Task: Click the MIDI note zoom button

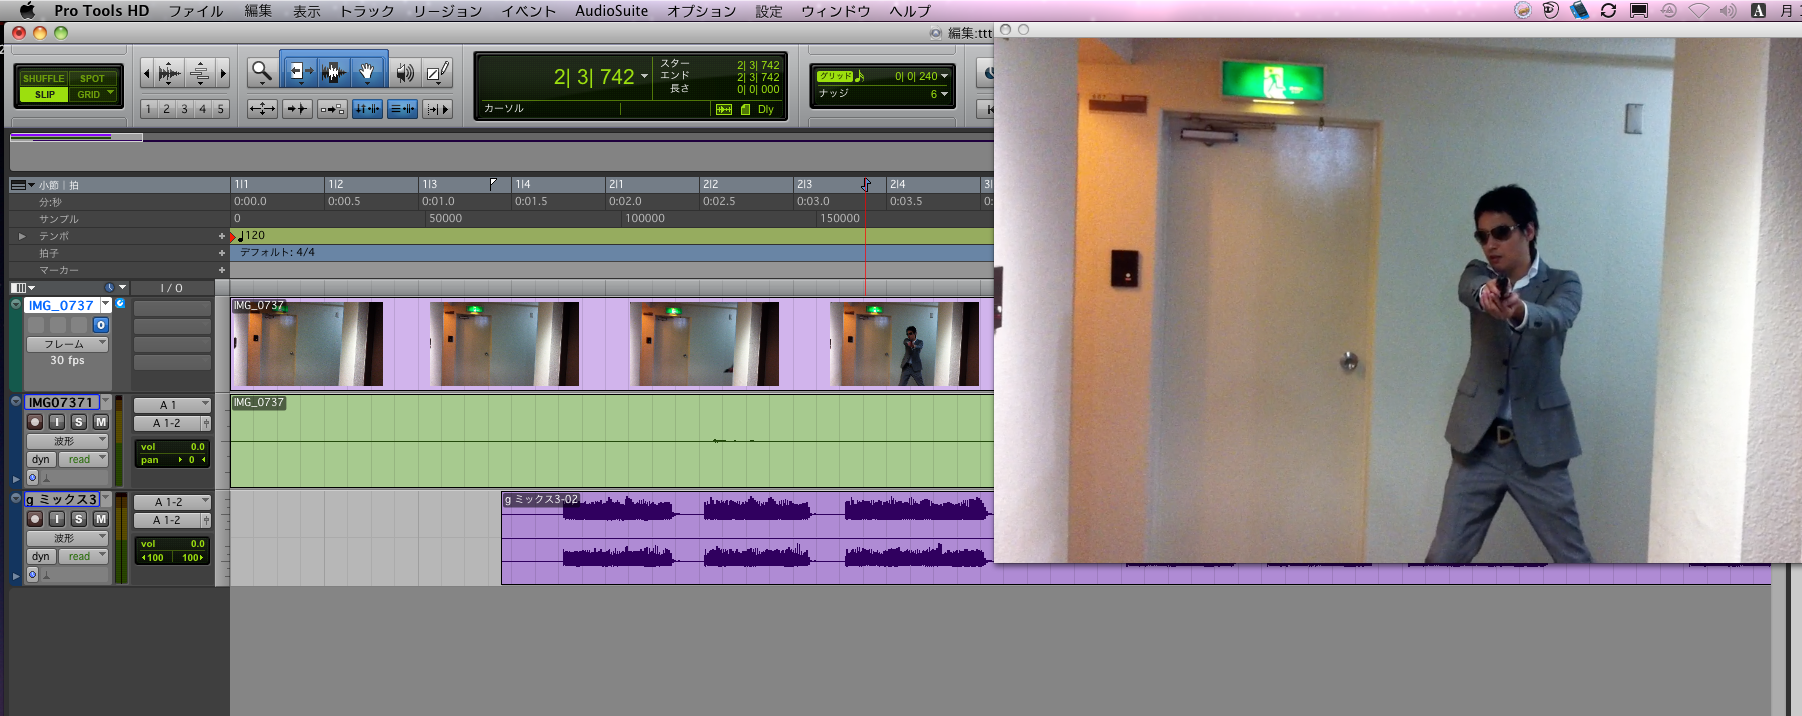Action: (x=199, y=72)
